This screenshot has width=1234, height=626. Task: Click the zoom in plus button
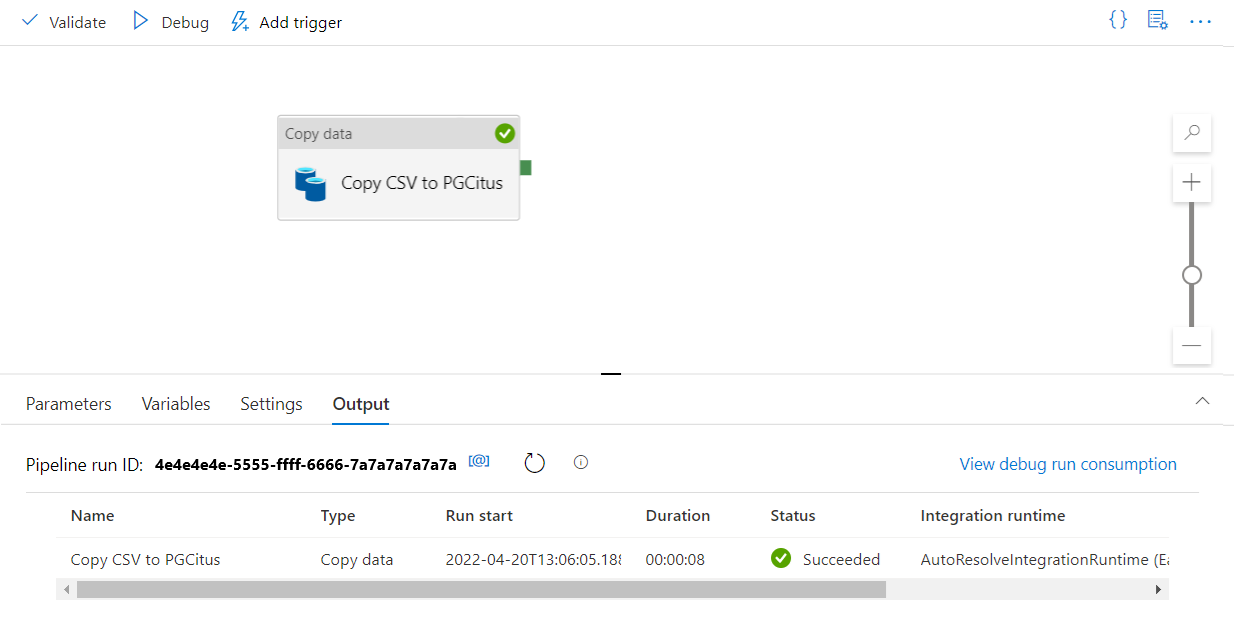click(x=1191, y=182)
